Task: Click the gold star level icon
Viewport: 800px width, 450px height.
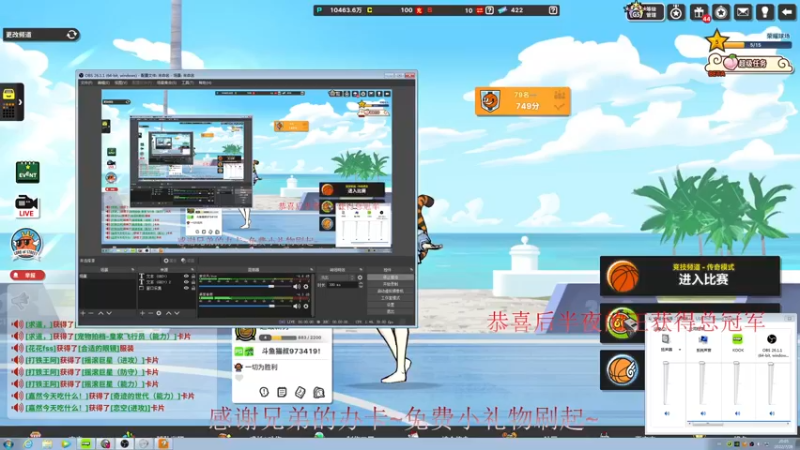Action: [717, 41]
